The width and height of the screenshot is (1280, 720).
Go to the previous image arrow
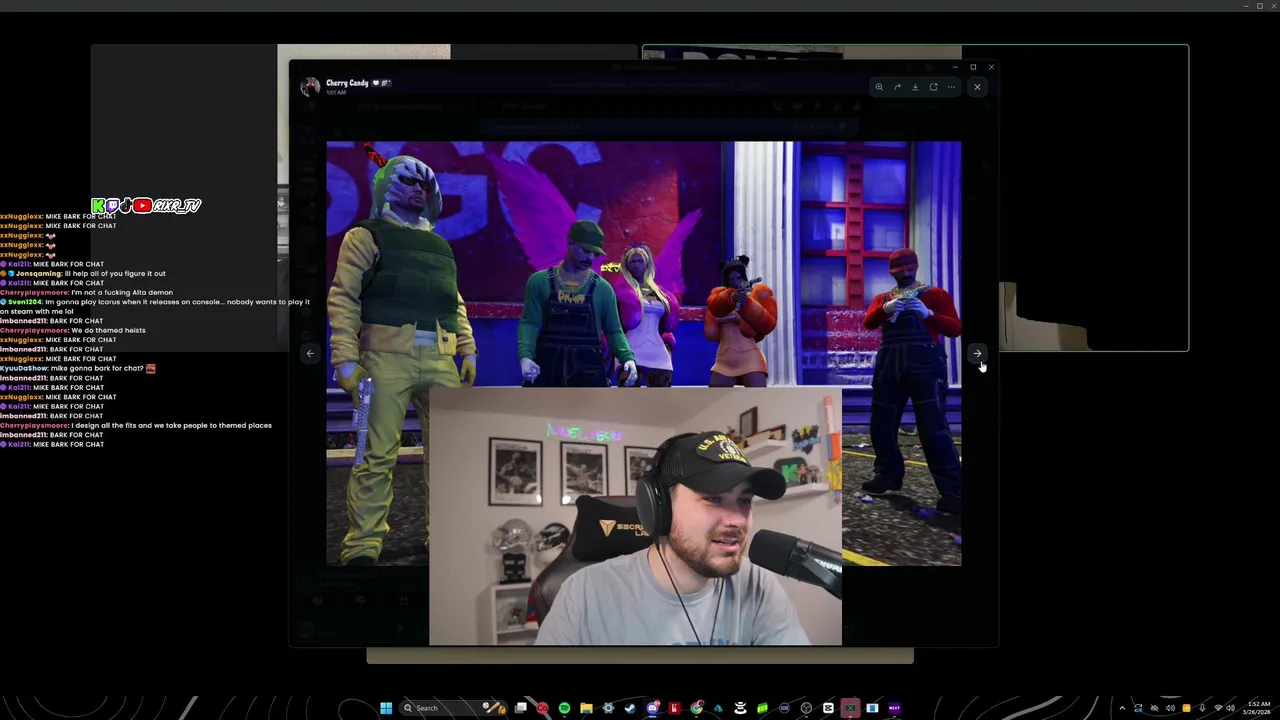tap(310, 353)
